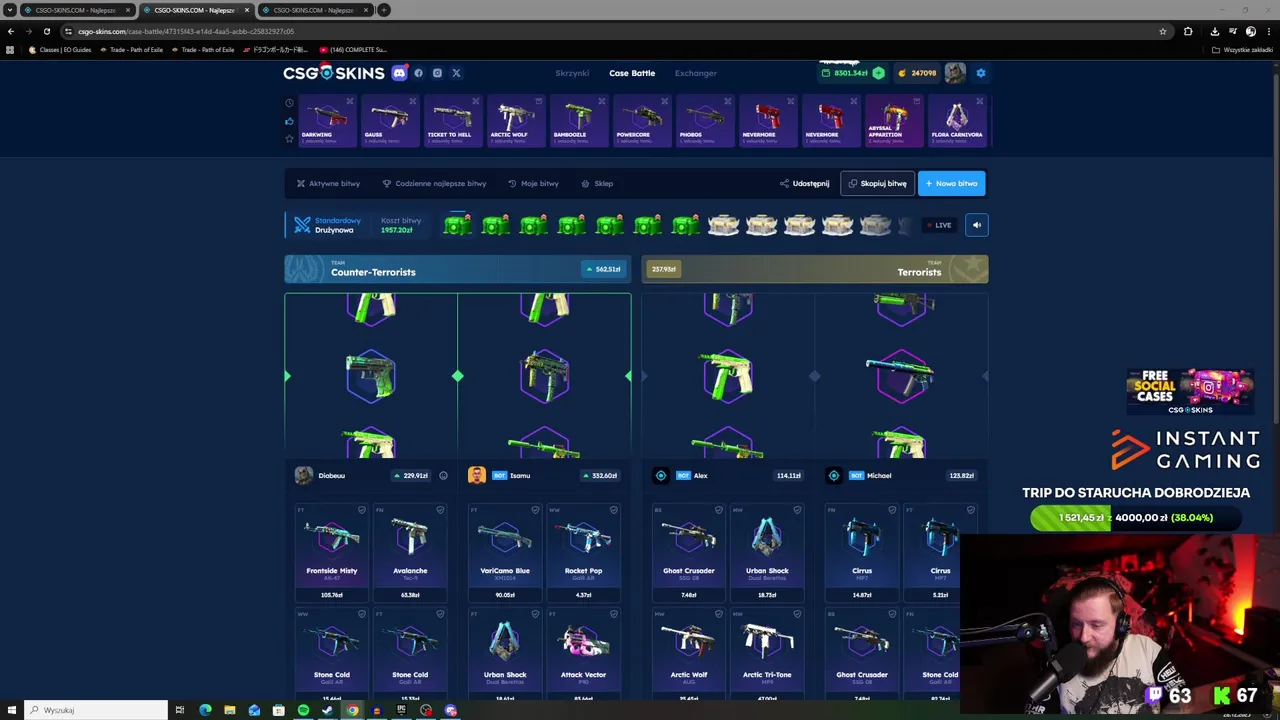
Task: Open the Darkwing drop card
Action: 326,121
